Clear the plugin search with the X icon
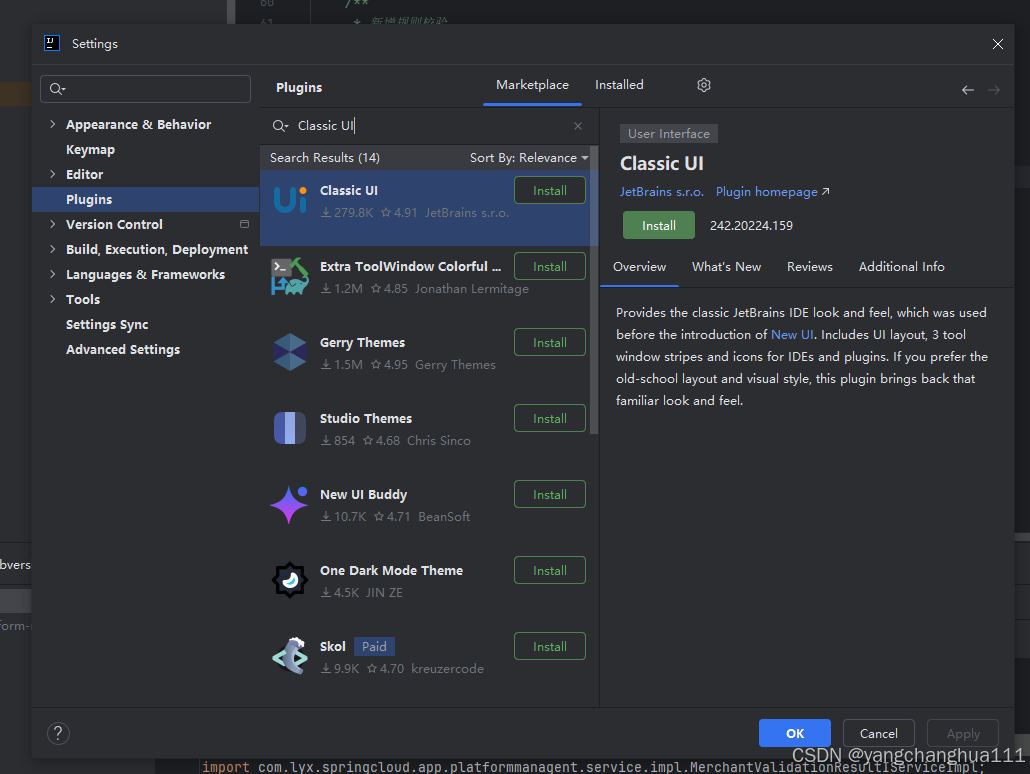The width and height of the screenshot is (1030, 774). coord(578,126)
